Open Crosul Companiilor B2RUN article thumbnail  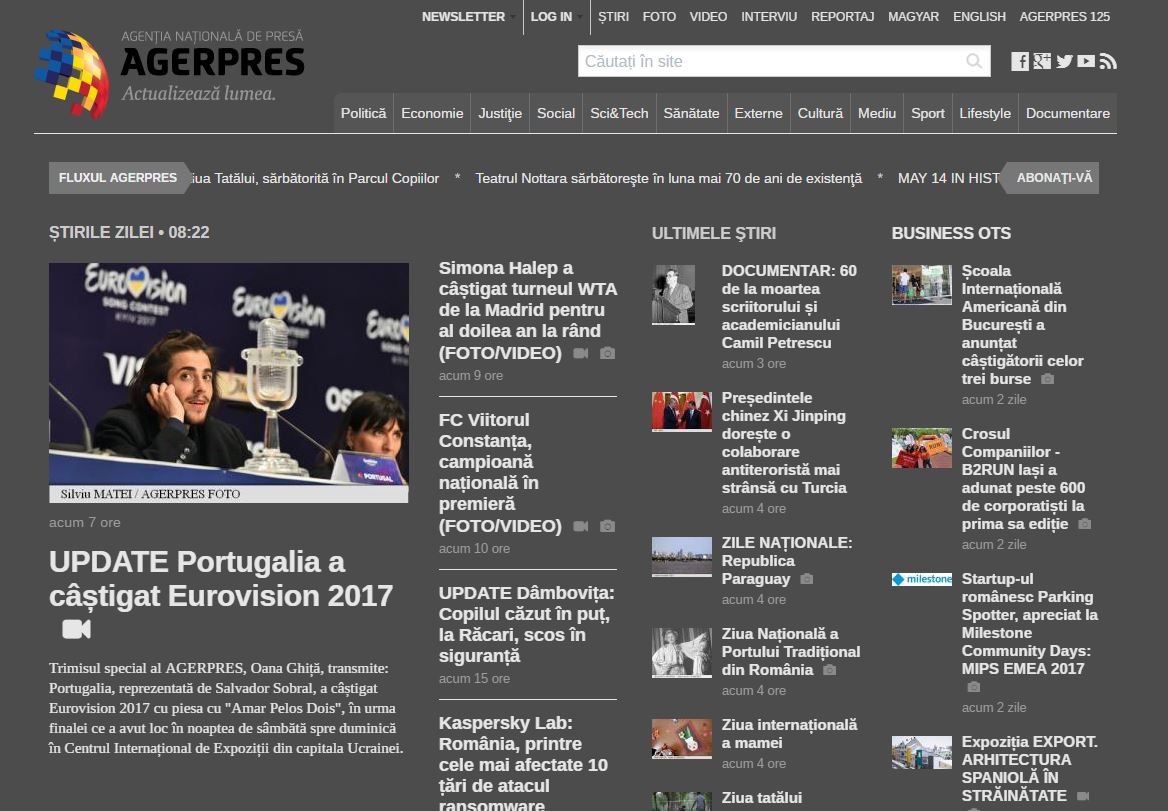922,448
